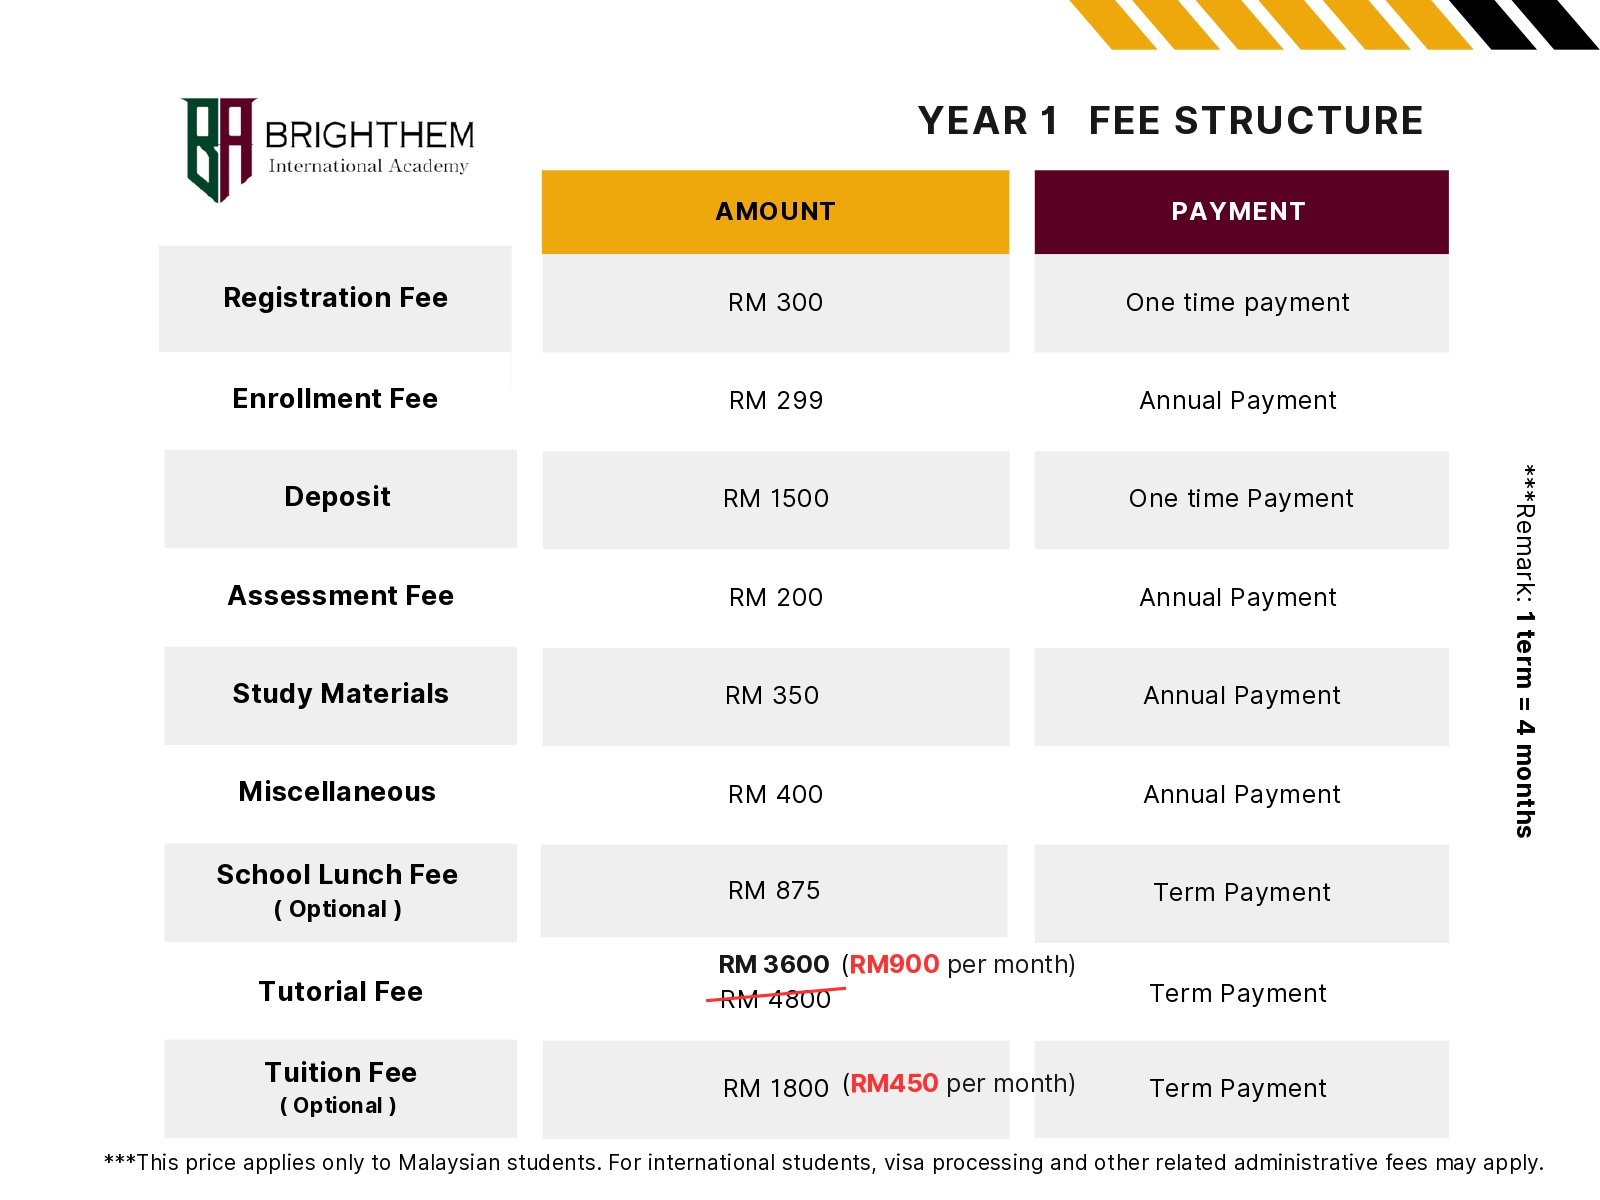Click the vertical term remark text
Viewport: 1600px width, 1200px height.
tap(1524, 650)
